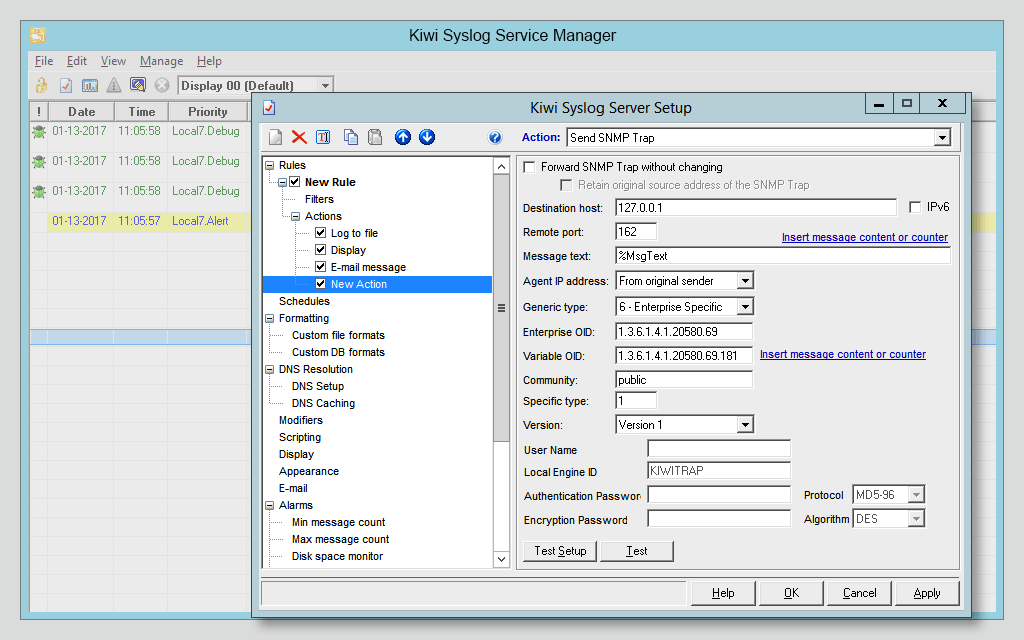Create a new rule item
The height and width of the screenshot is (640, 1024).
pos(275,137)
